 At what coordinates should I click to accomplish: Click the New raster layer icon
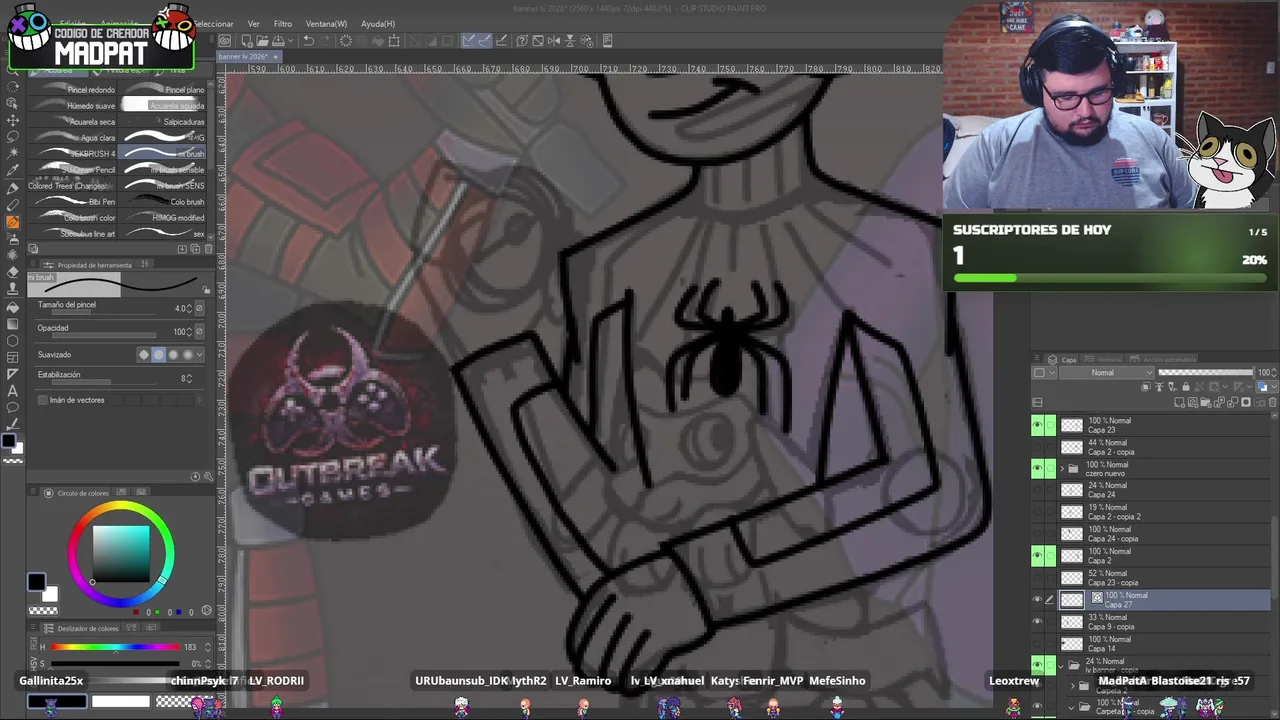[1179, 402]
